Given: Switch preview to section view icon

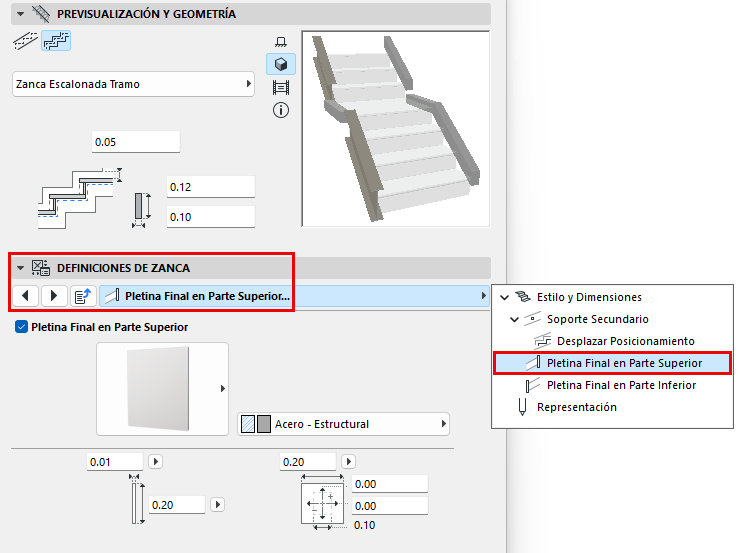Looking at the screenshot, I should point(281,88).
